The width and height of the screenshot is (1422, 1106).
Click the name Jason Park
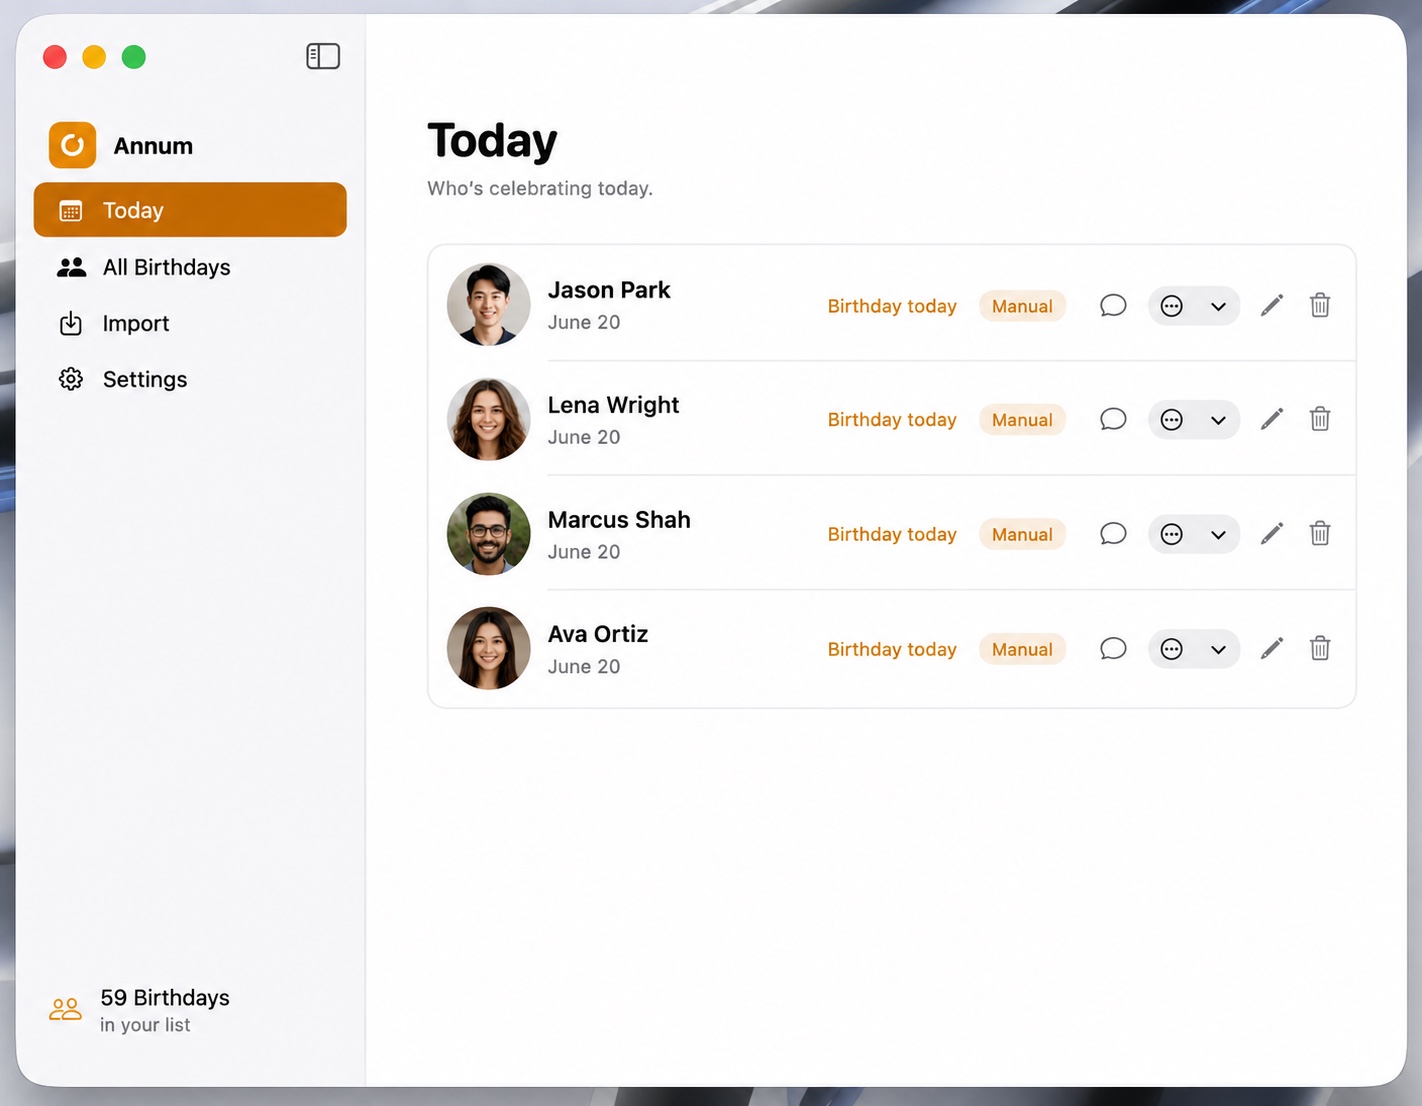[609, 290]
